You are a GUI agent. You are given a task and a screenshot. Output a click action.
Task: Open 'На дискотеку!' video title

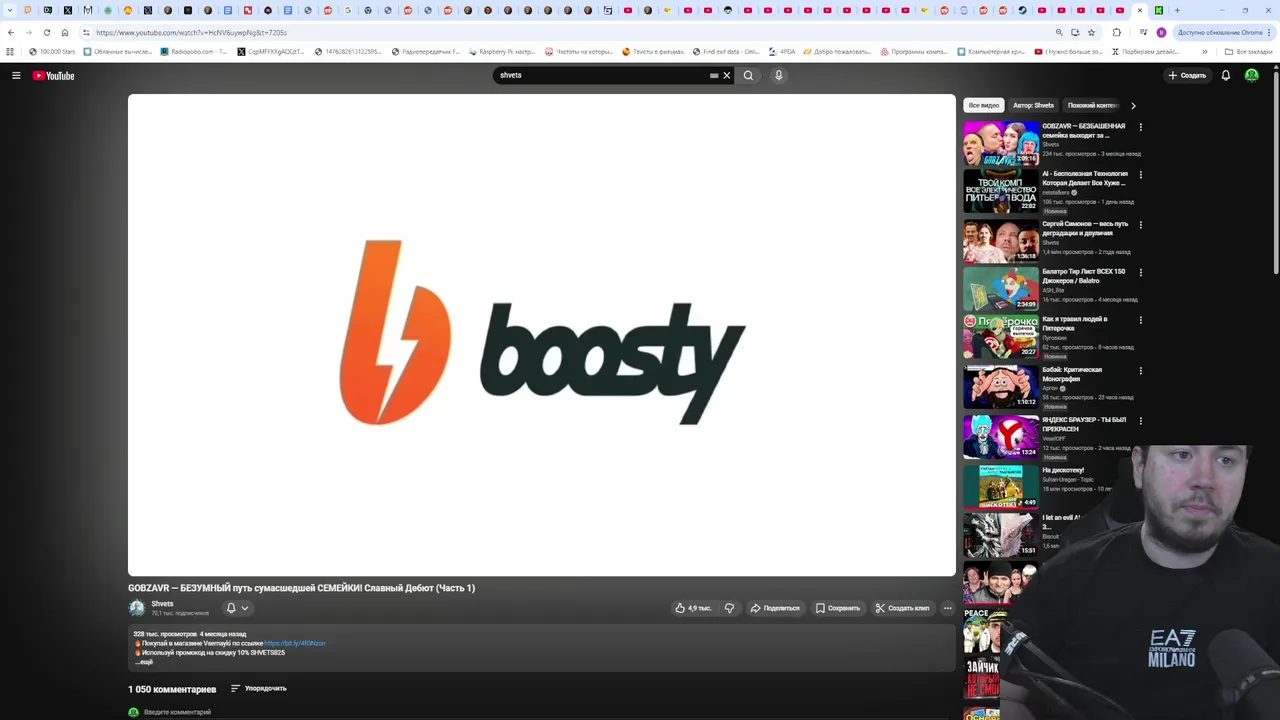click(x=1063, y=470)
